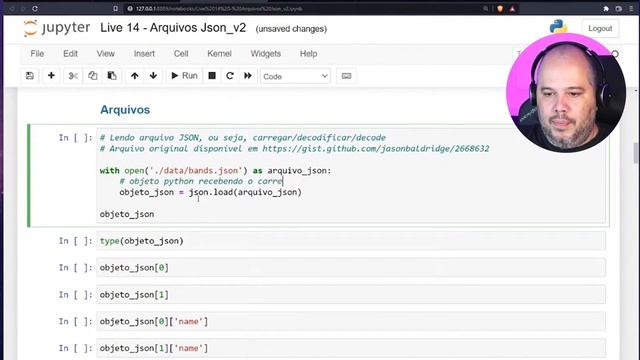Open the Edit menu
This screenshot has width=640, height=360.
click(70, 54)
